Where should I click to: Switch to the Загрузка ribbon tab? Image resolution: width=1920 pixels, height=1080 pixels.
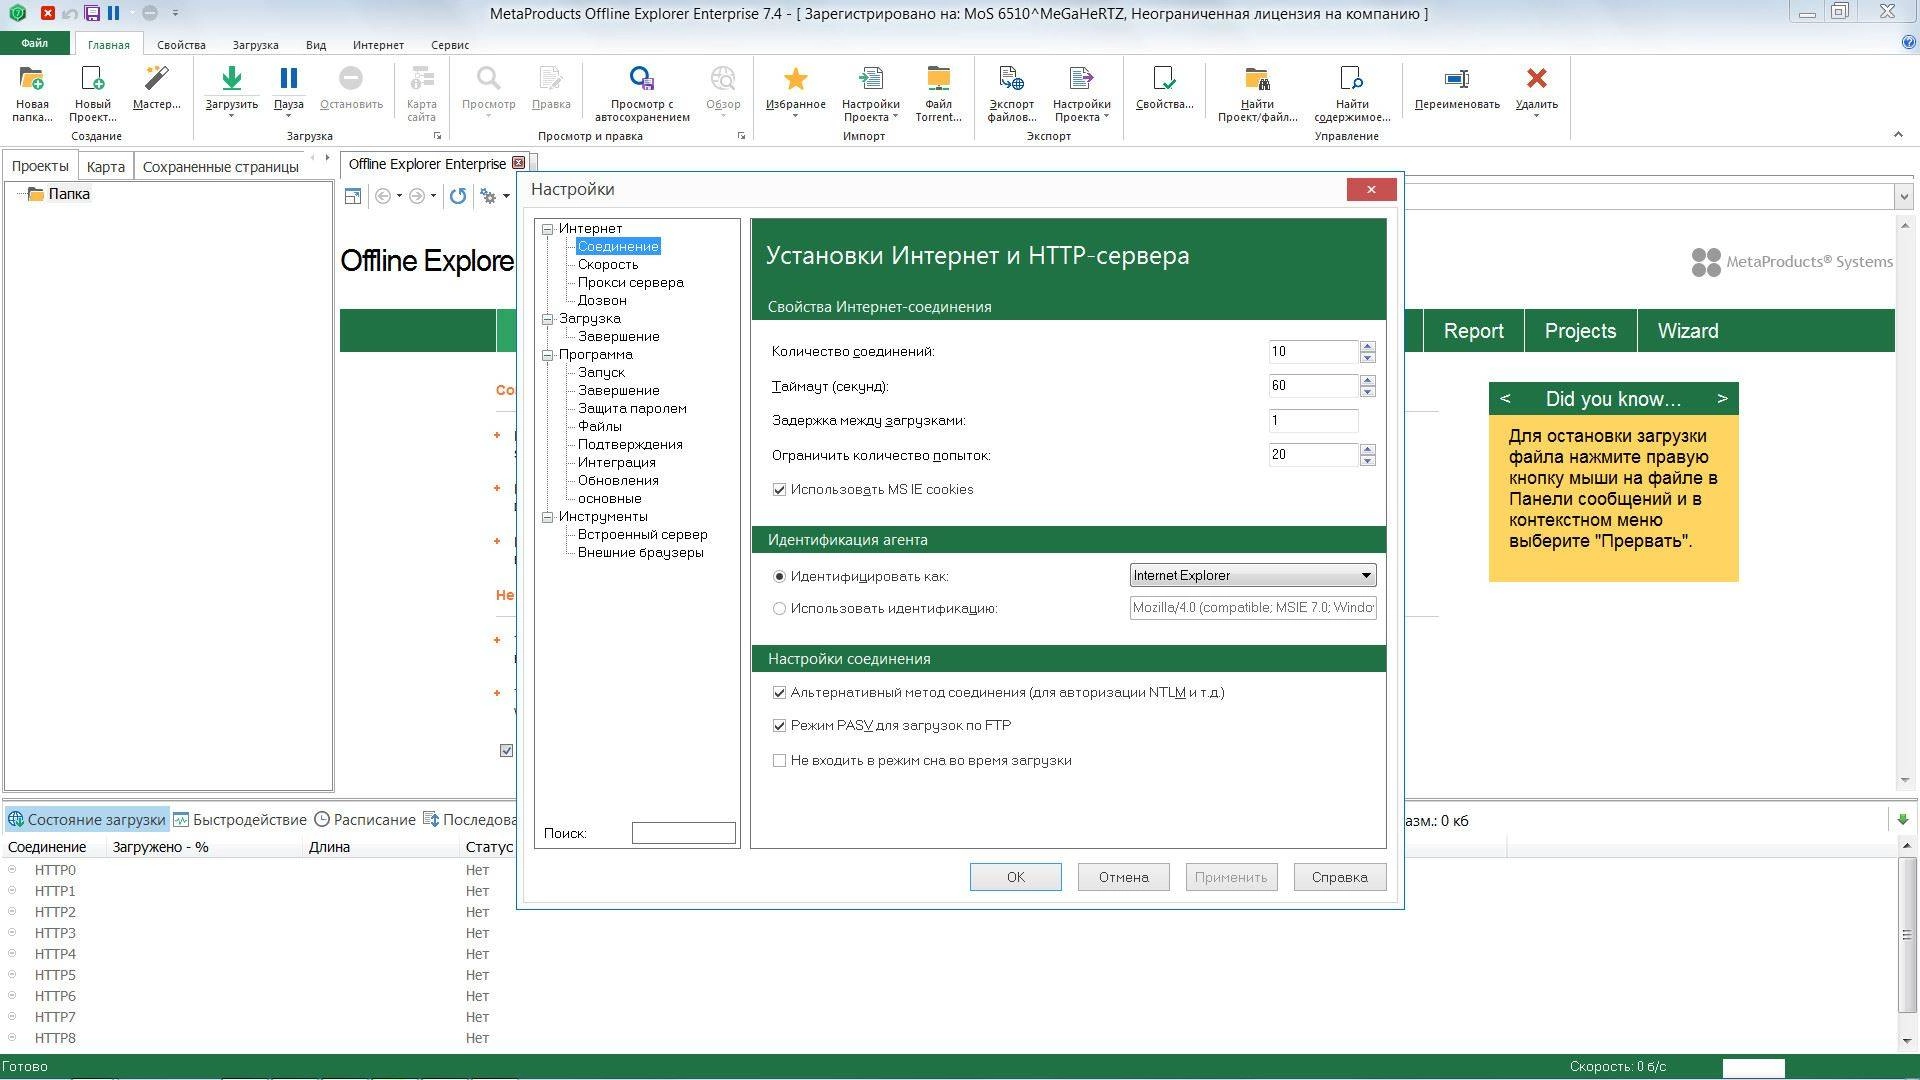click(x=255, y=45)
